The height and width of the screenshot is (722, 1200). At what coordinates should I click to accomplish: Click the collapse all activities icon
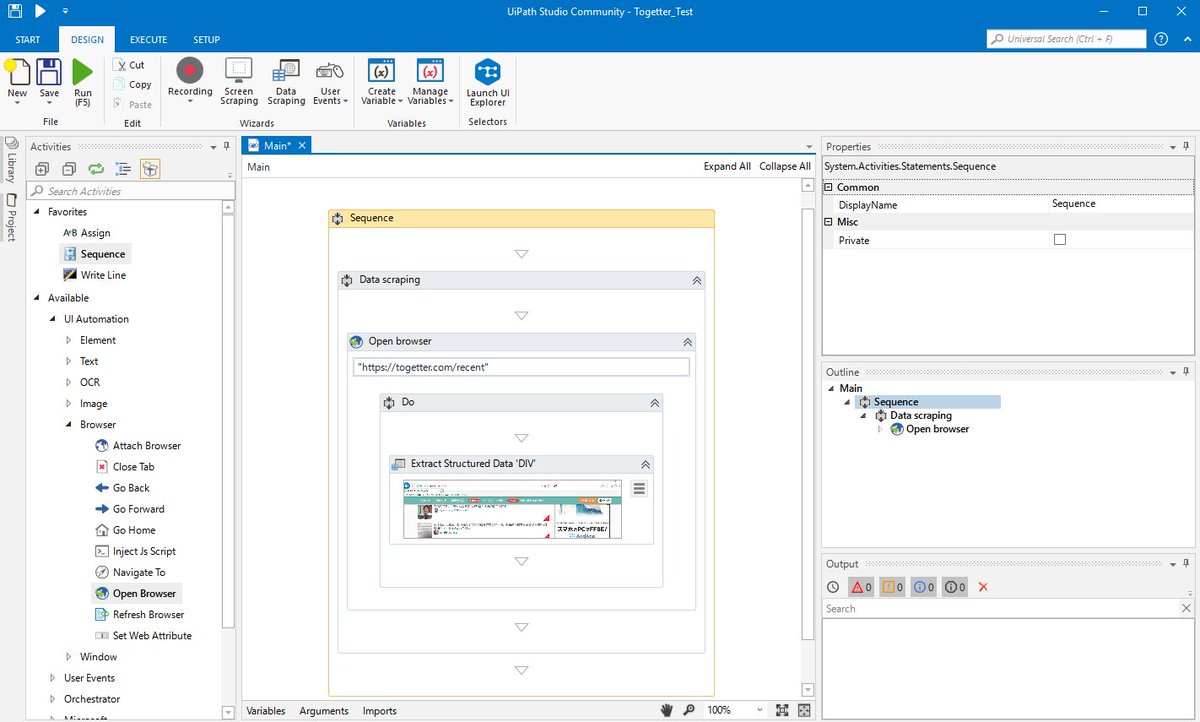point(69,169)
